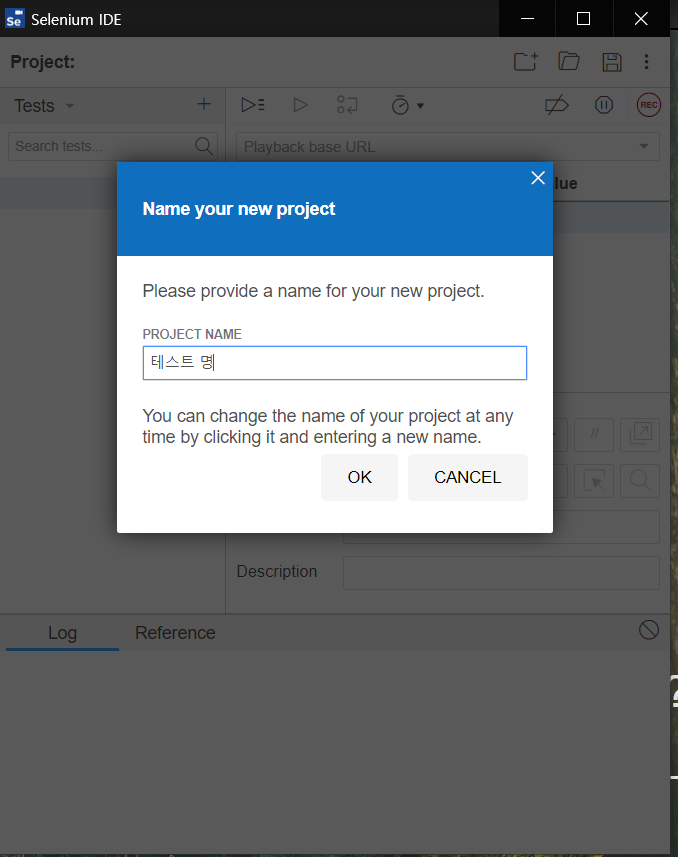Toggle disable breakpoints icon

point(556,105)
